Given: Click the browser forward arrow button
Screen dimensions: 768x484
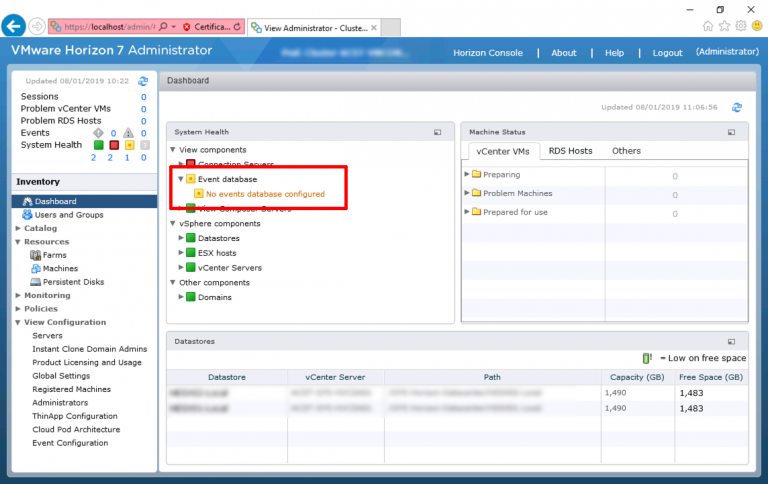Looking at the screenshot, I should click(37, 26).
